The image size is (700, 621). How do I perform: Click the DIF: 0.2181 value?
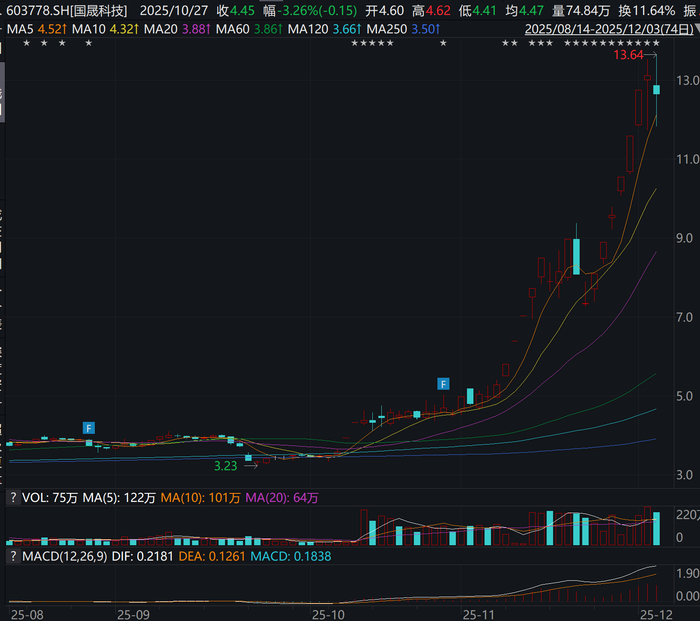pos(142,556)
